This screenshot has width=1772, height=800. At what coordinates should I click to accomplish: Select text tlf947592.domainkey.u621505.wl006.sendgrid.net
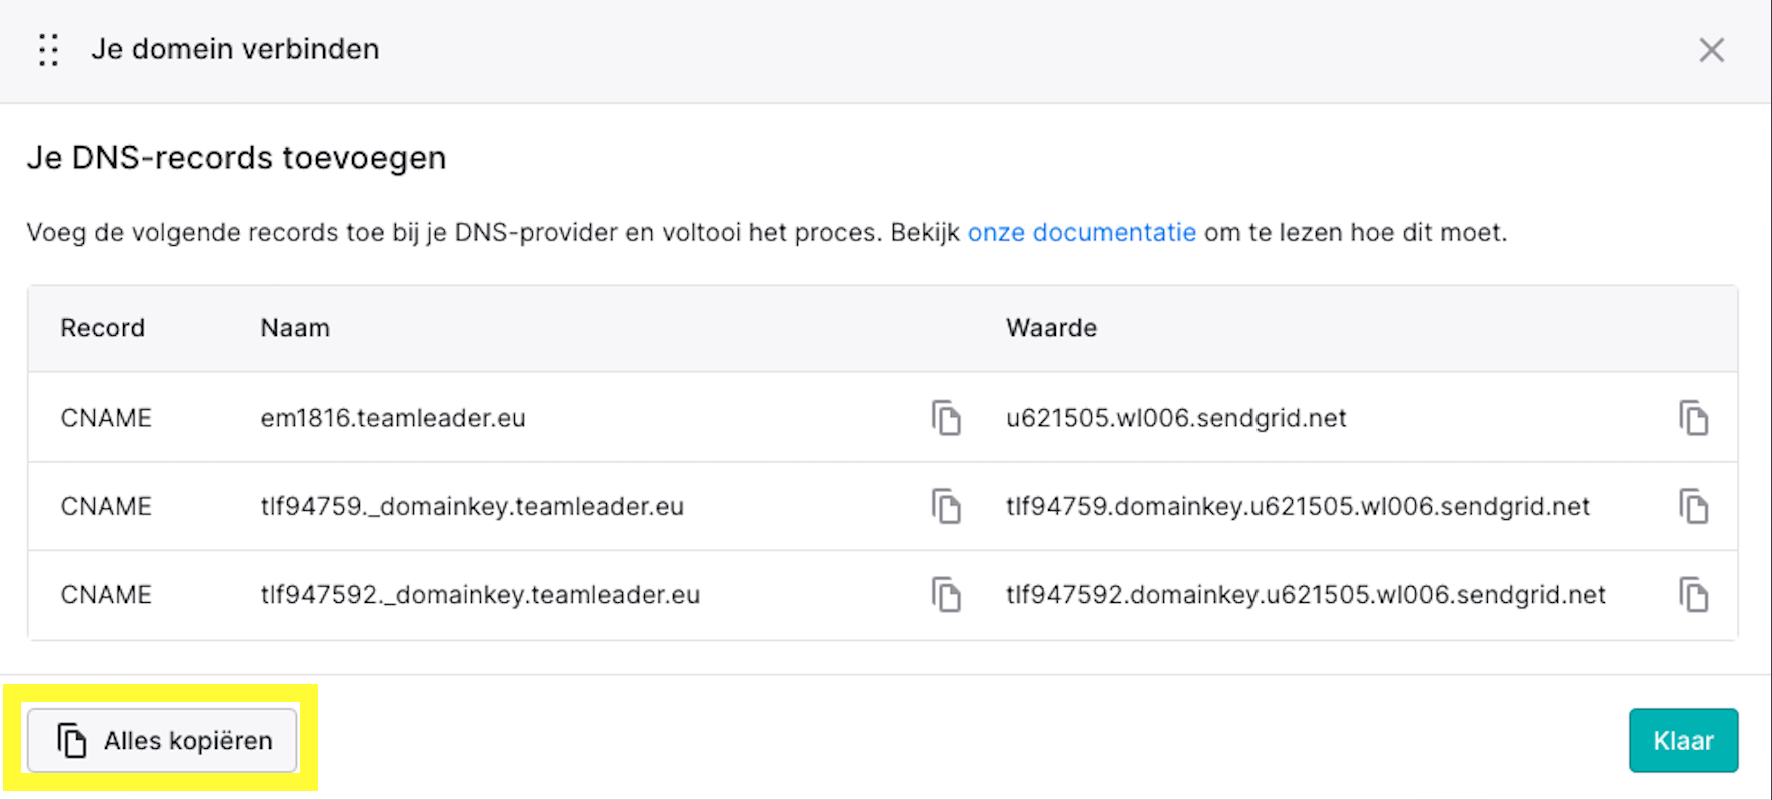[1306, 595]
